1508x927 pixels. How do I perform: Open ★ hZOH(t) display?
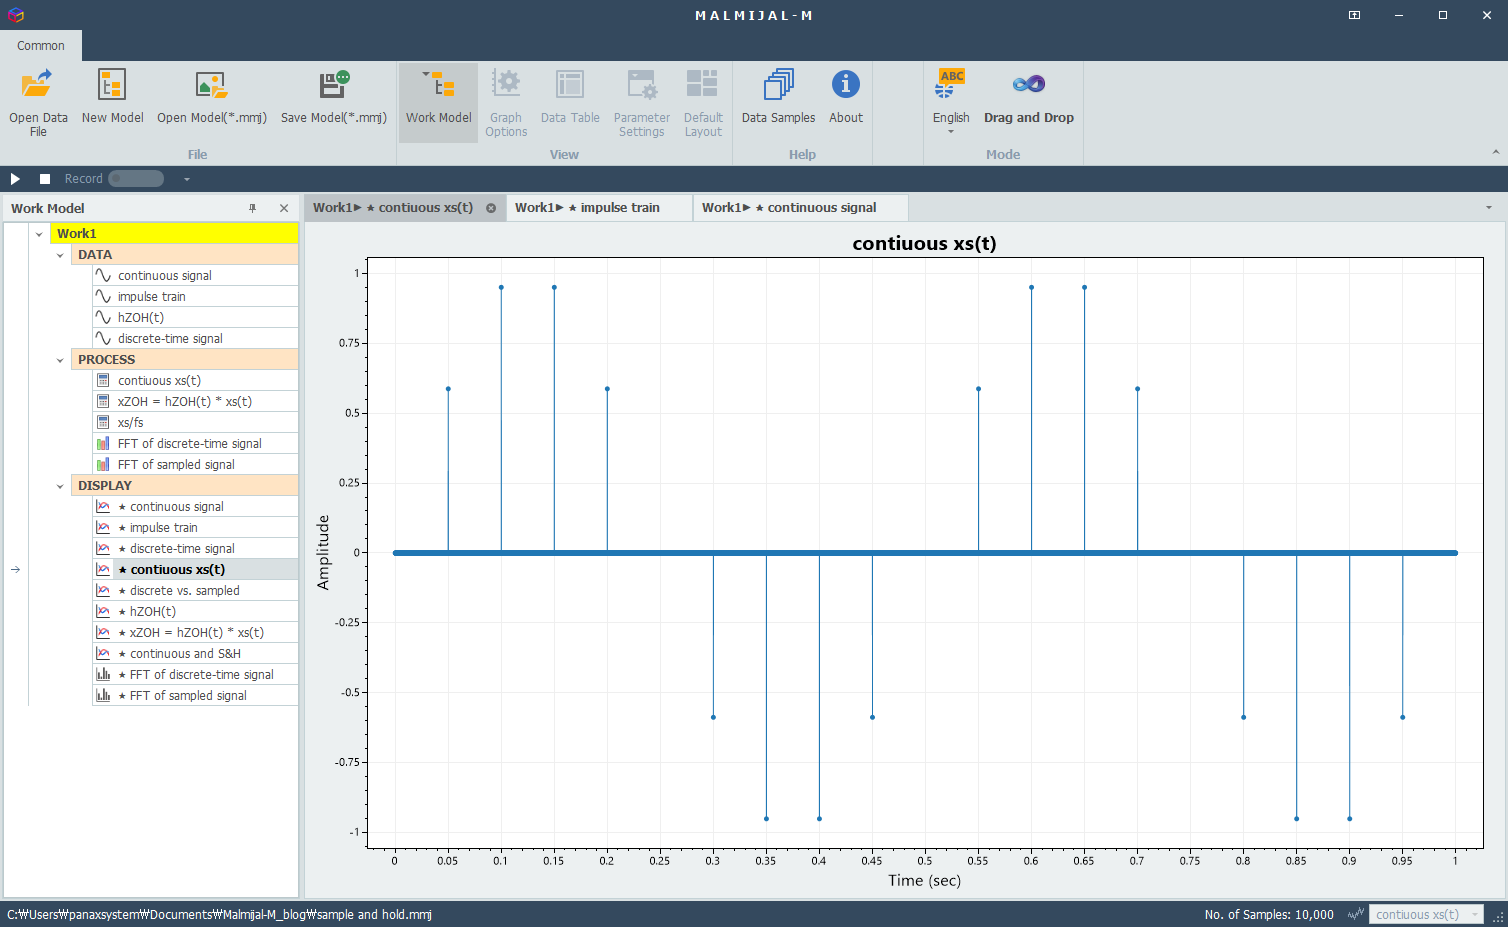point(195,611)
